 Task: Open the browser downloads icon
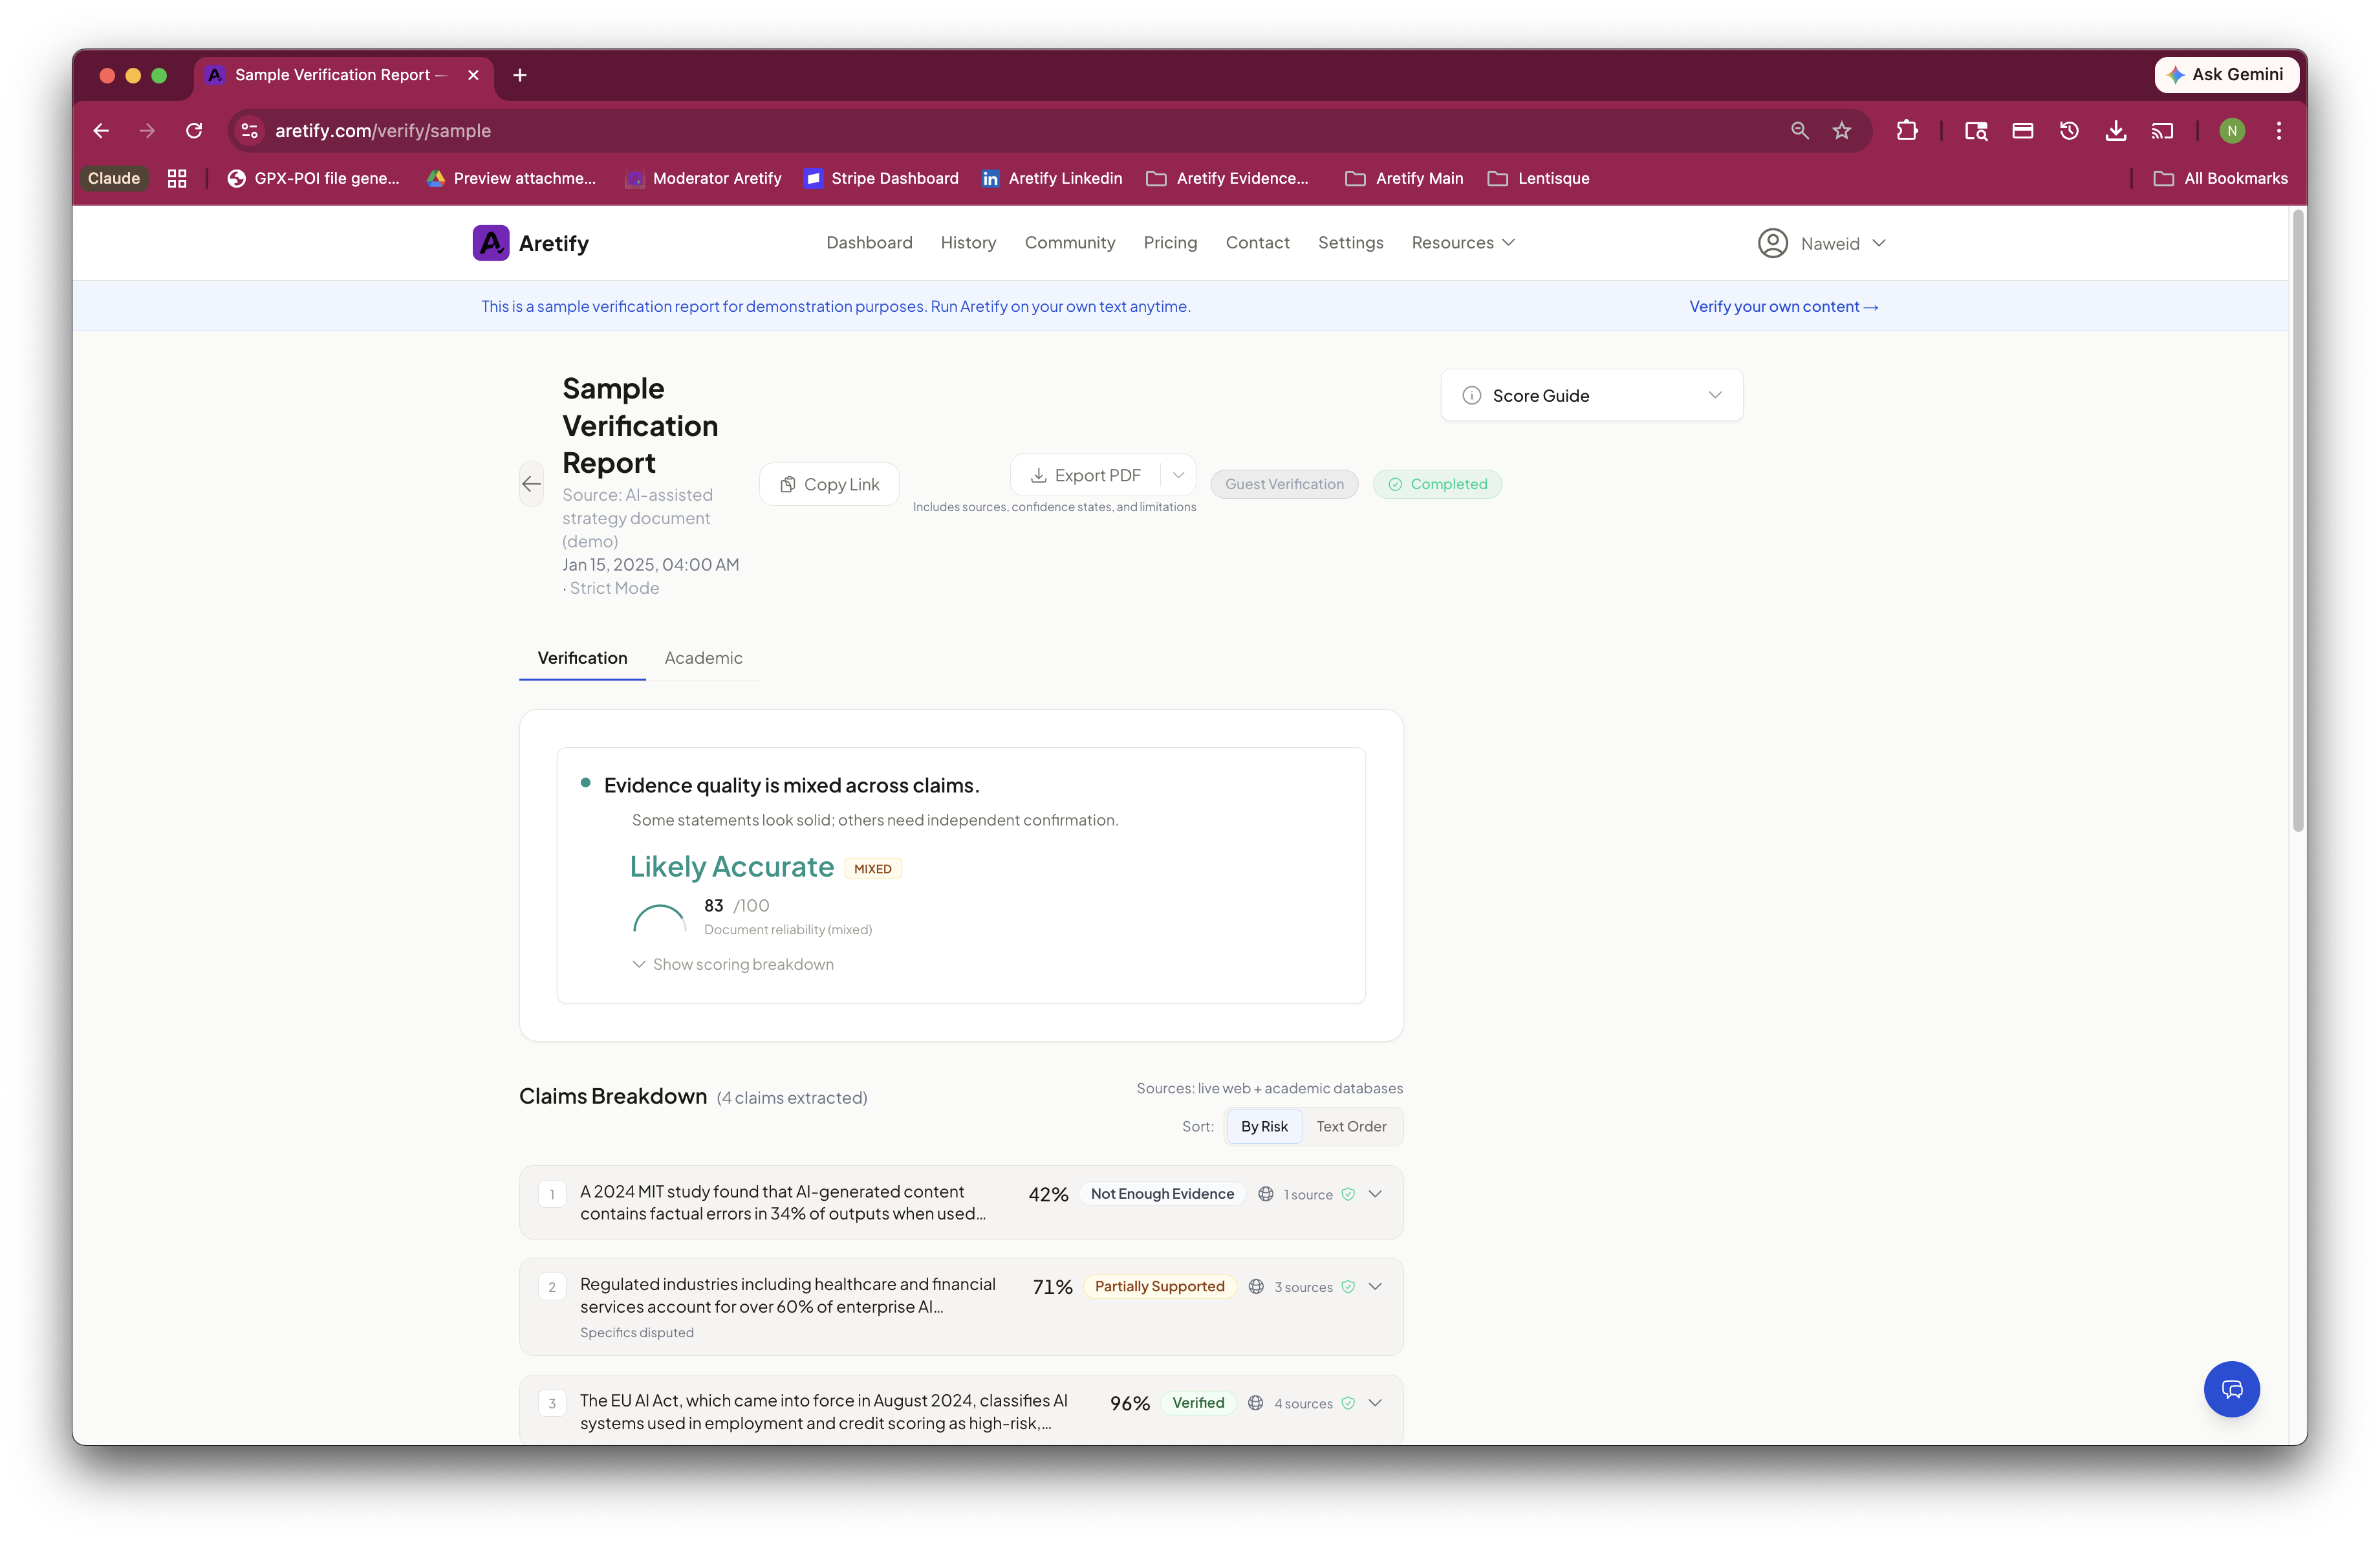tap(2116, 131)
